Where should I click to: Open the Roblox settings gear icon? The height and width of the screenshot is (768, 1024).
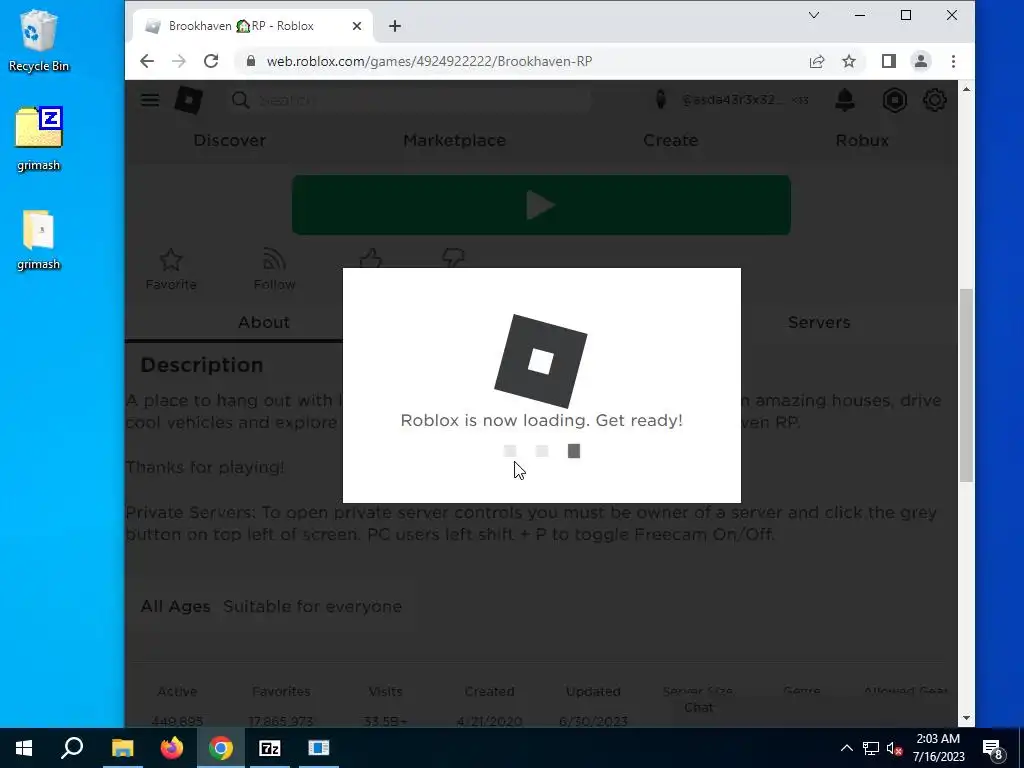point(935,100)
